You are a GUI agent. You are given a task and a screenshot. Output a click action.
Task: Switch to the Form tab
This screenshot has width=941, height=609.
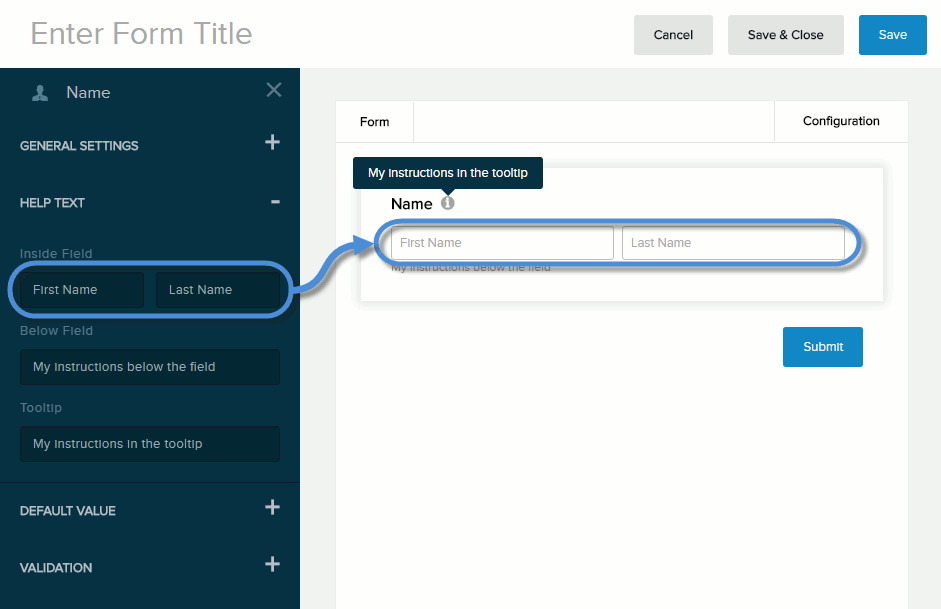point(374,122)
